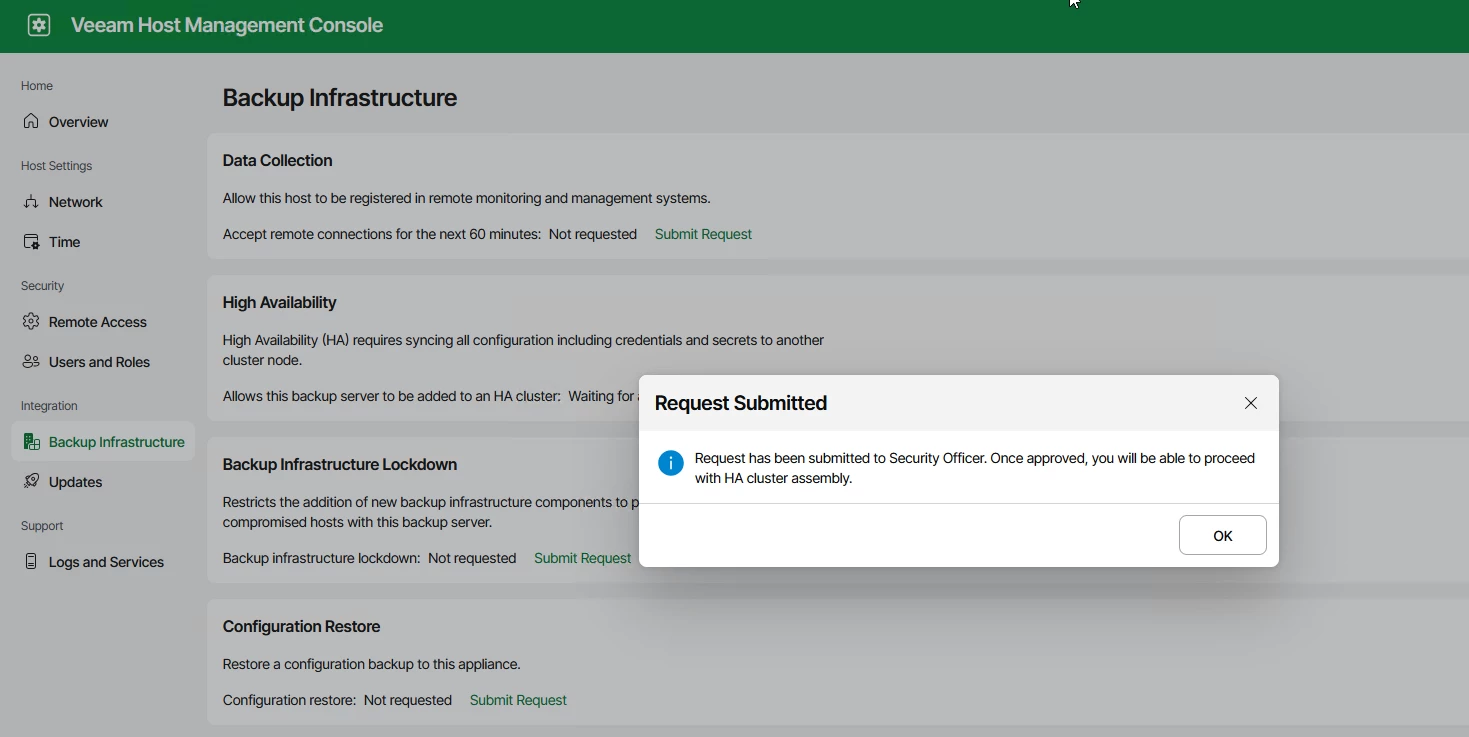Submit Request for Data Collection remote connections
Image resolution: width=1469 pixels, height=737 pixels.
pyautogui.click(x=703, y=234)
